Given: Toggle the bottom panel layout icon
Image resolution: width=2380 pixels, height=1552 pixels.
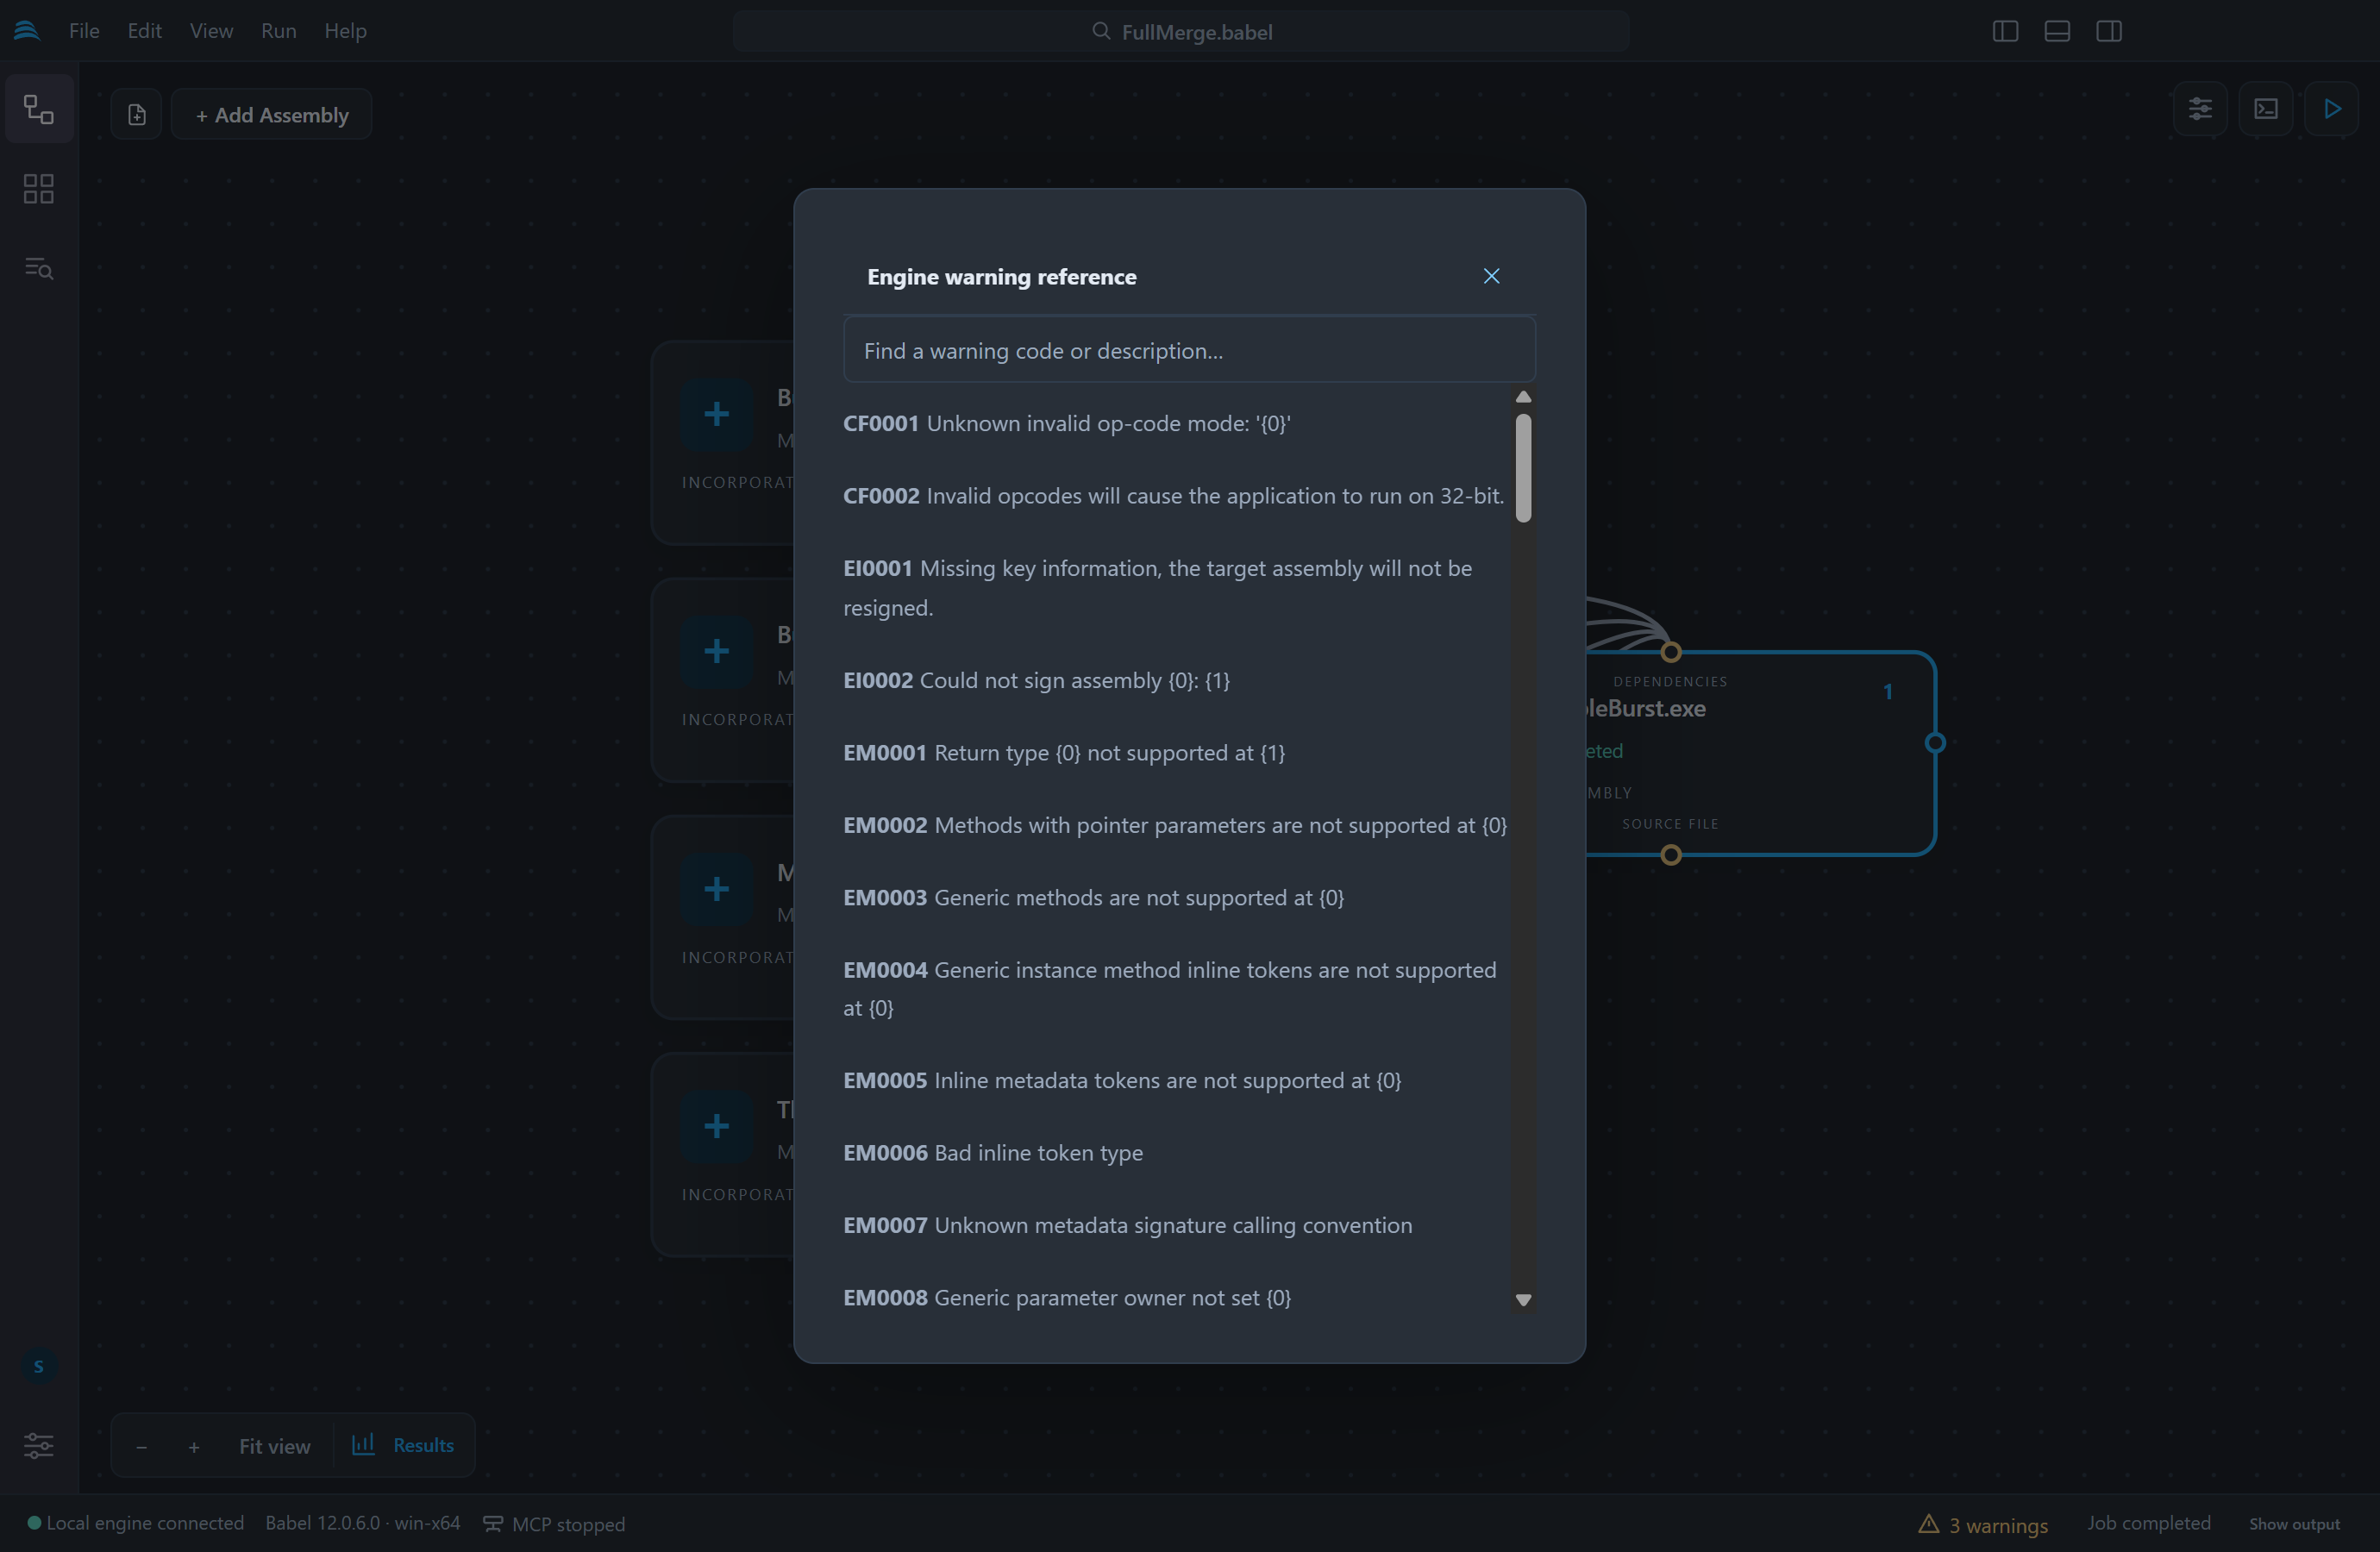Looking at the screenshot, I should click(2057, 31).
